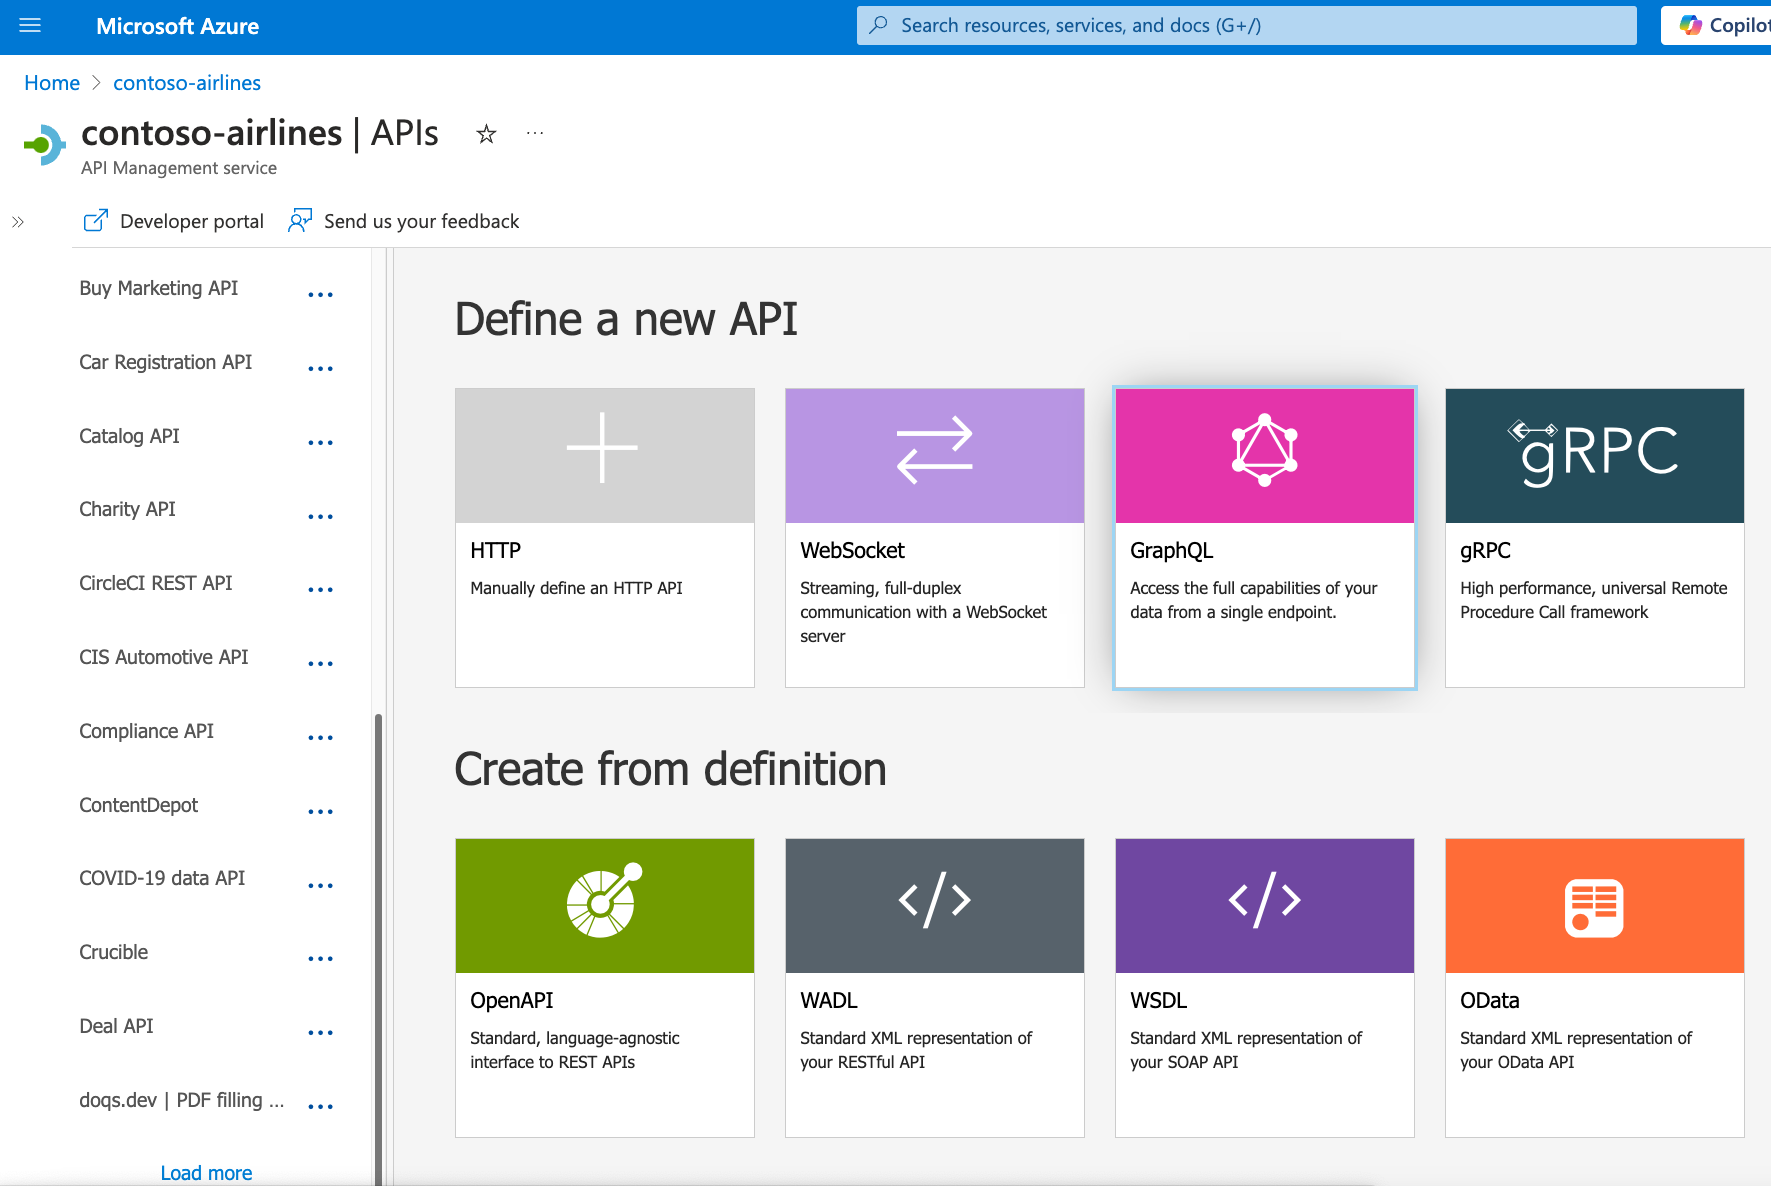
Task: Choose the WADL card title
Action: coord(828,1001)
